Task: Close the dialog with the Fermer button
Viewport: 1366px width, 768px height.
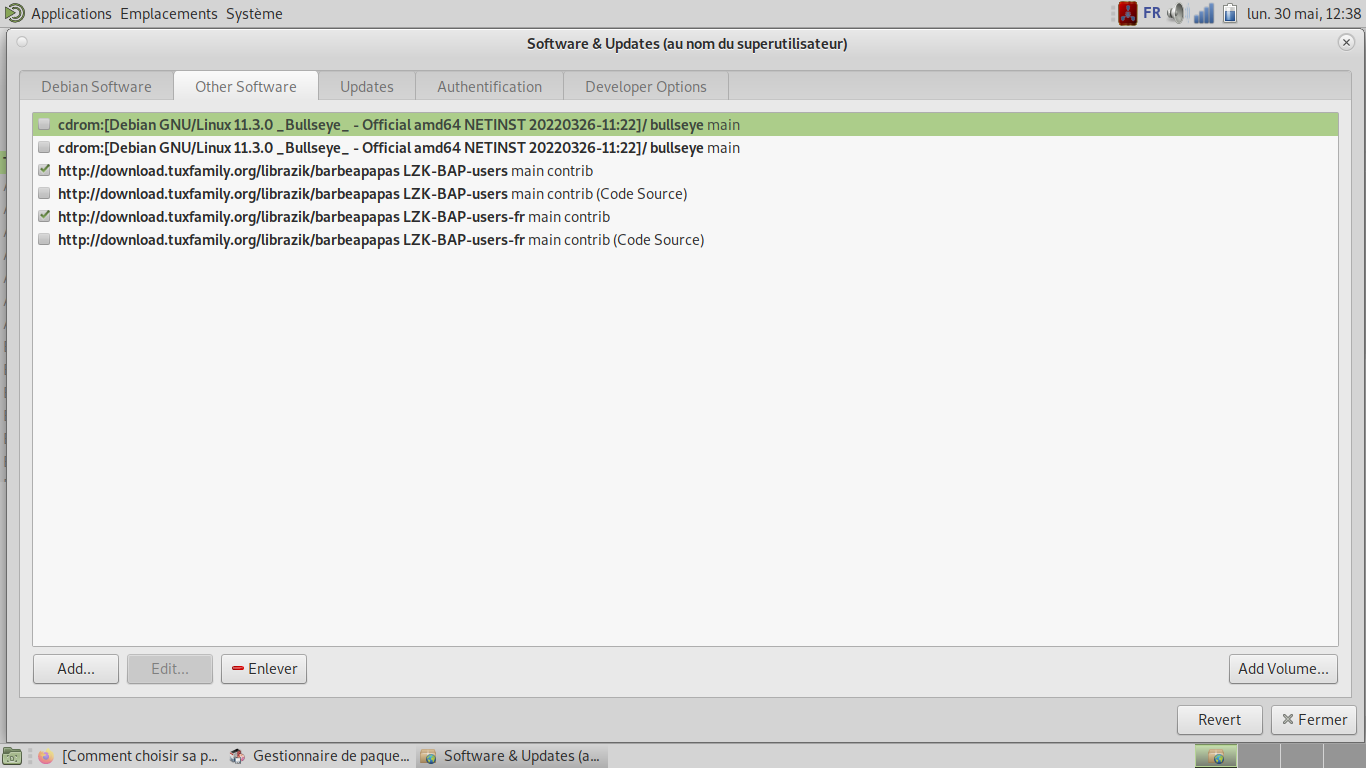Action: click(x=1314, y=720)
